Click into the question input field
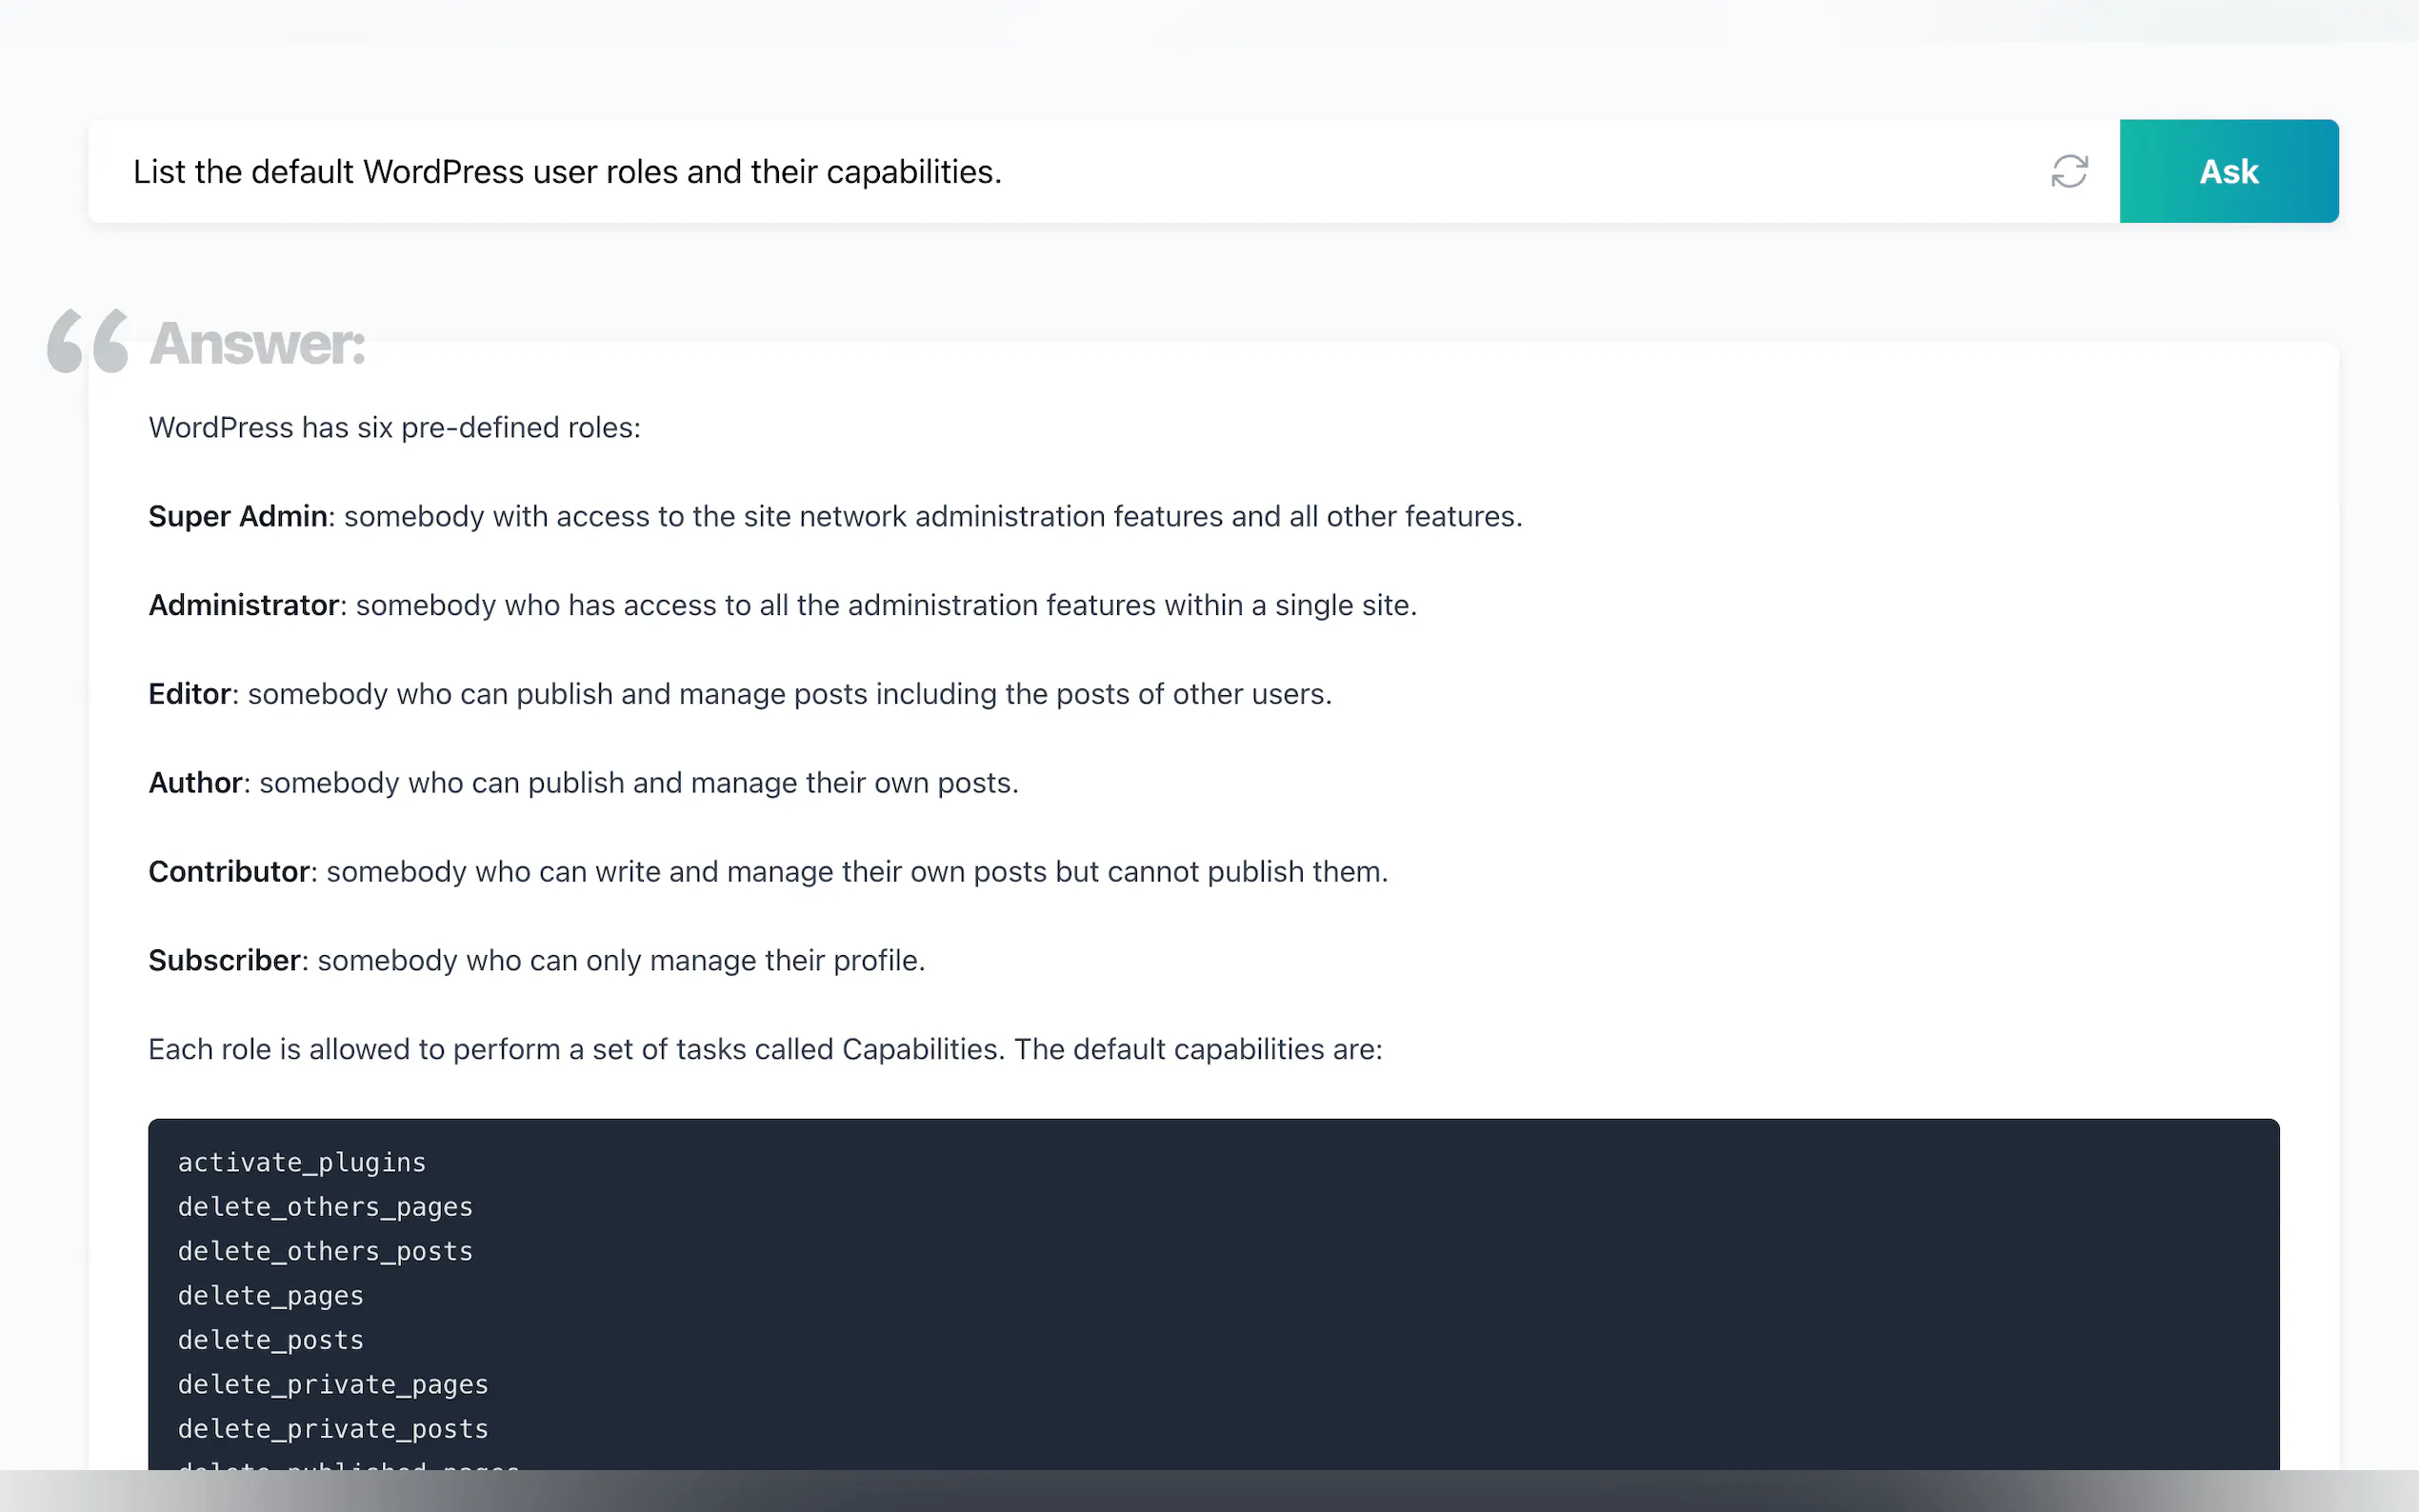This screenshot has height=1512, width=2419. pyautogui.click(x=1000, y=171)
